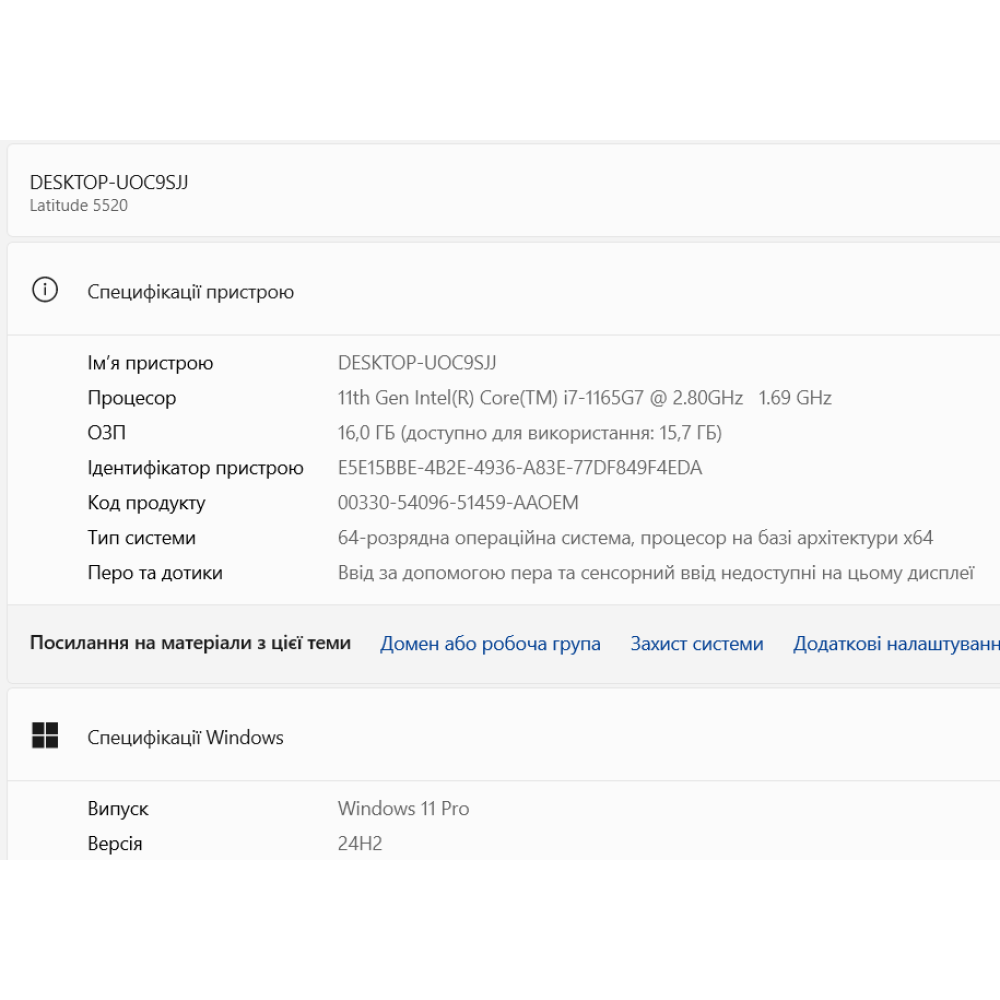Open the Захист системи link
Viewport: 1000px width, 1000px height.
pos(696,644)
